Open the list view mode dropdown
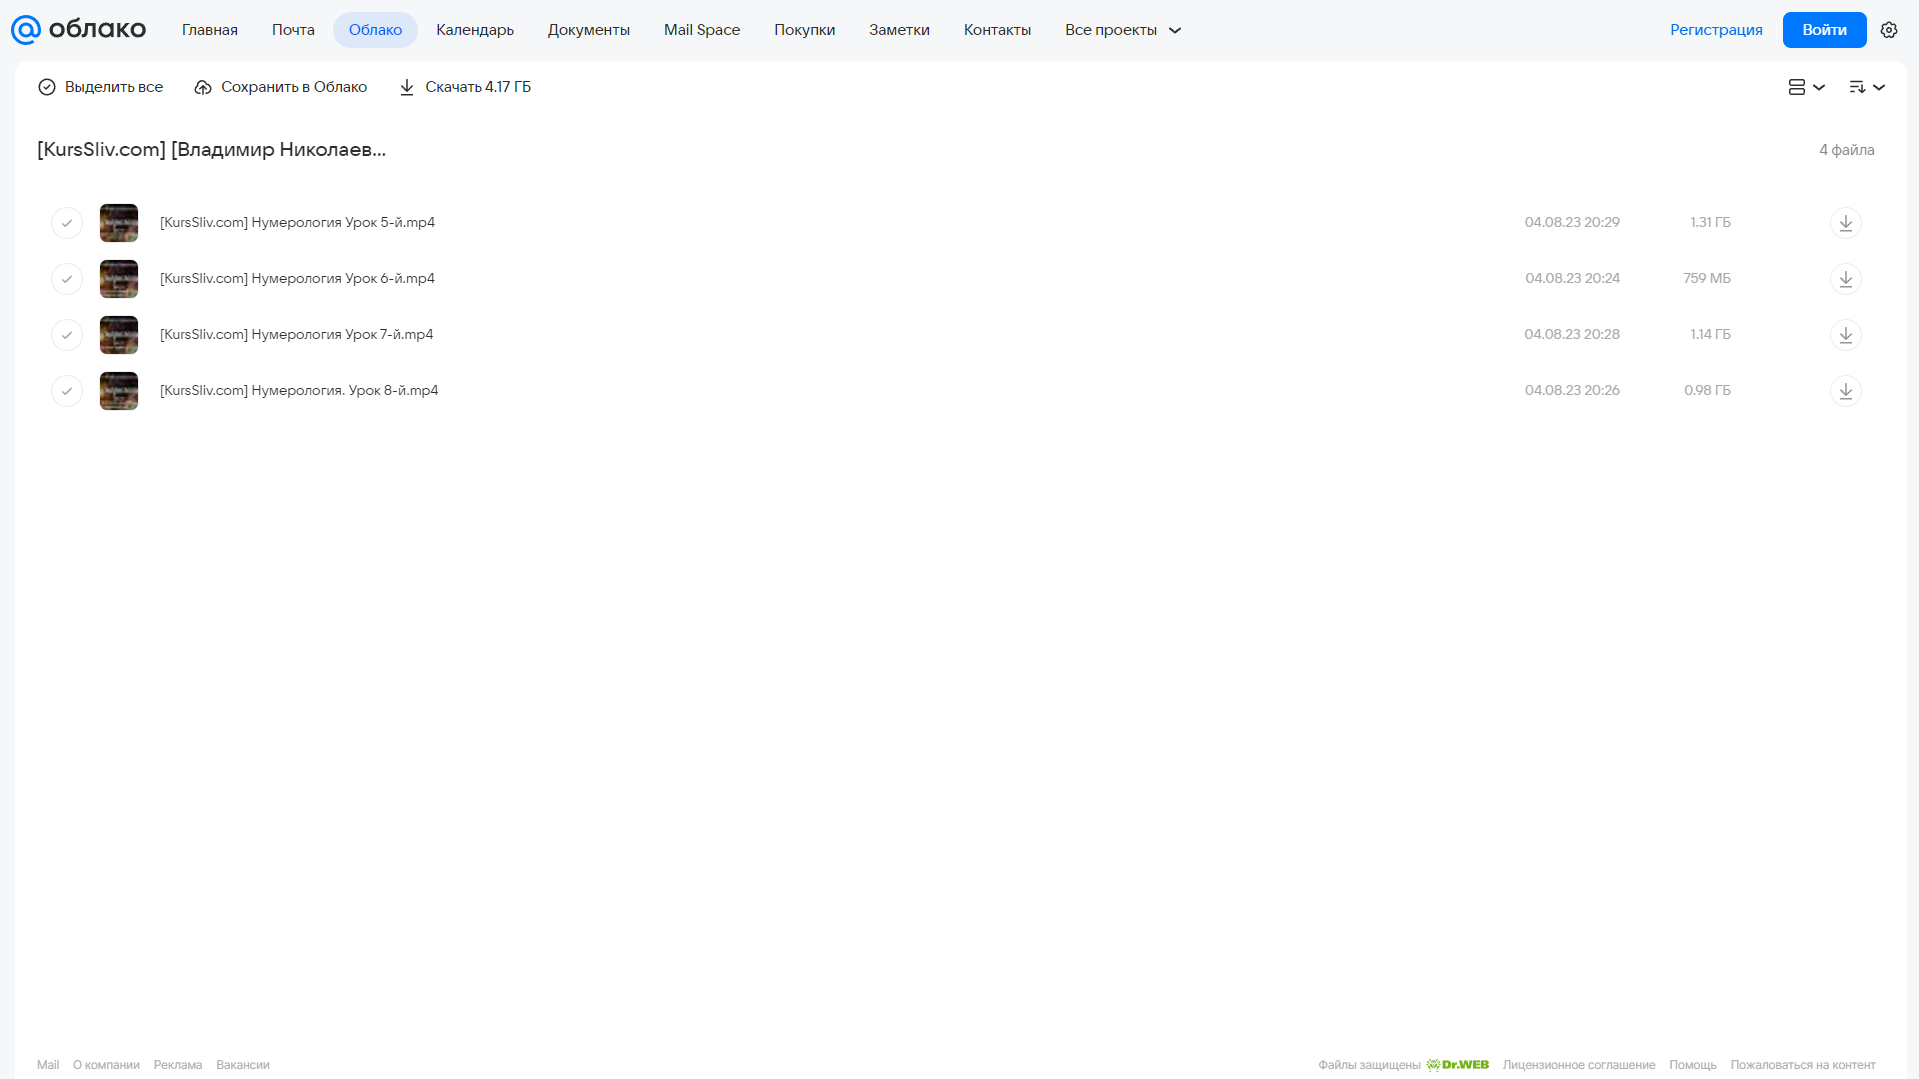 point(1806,87)
